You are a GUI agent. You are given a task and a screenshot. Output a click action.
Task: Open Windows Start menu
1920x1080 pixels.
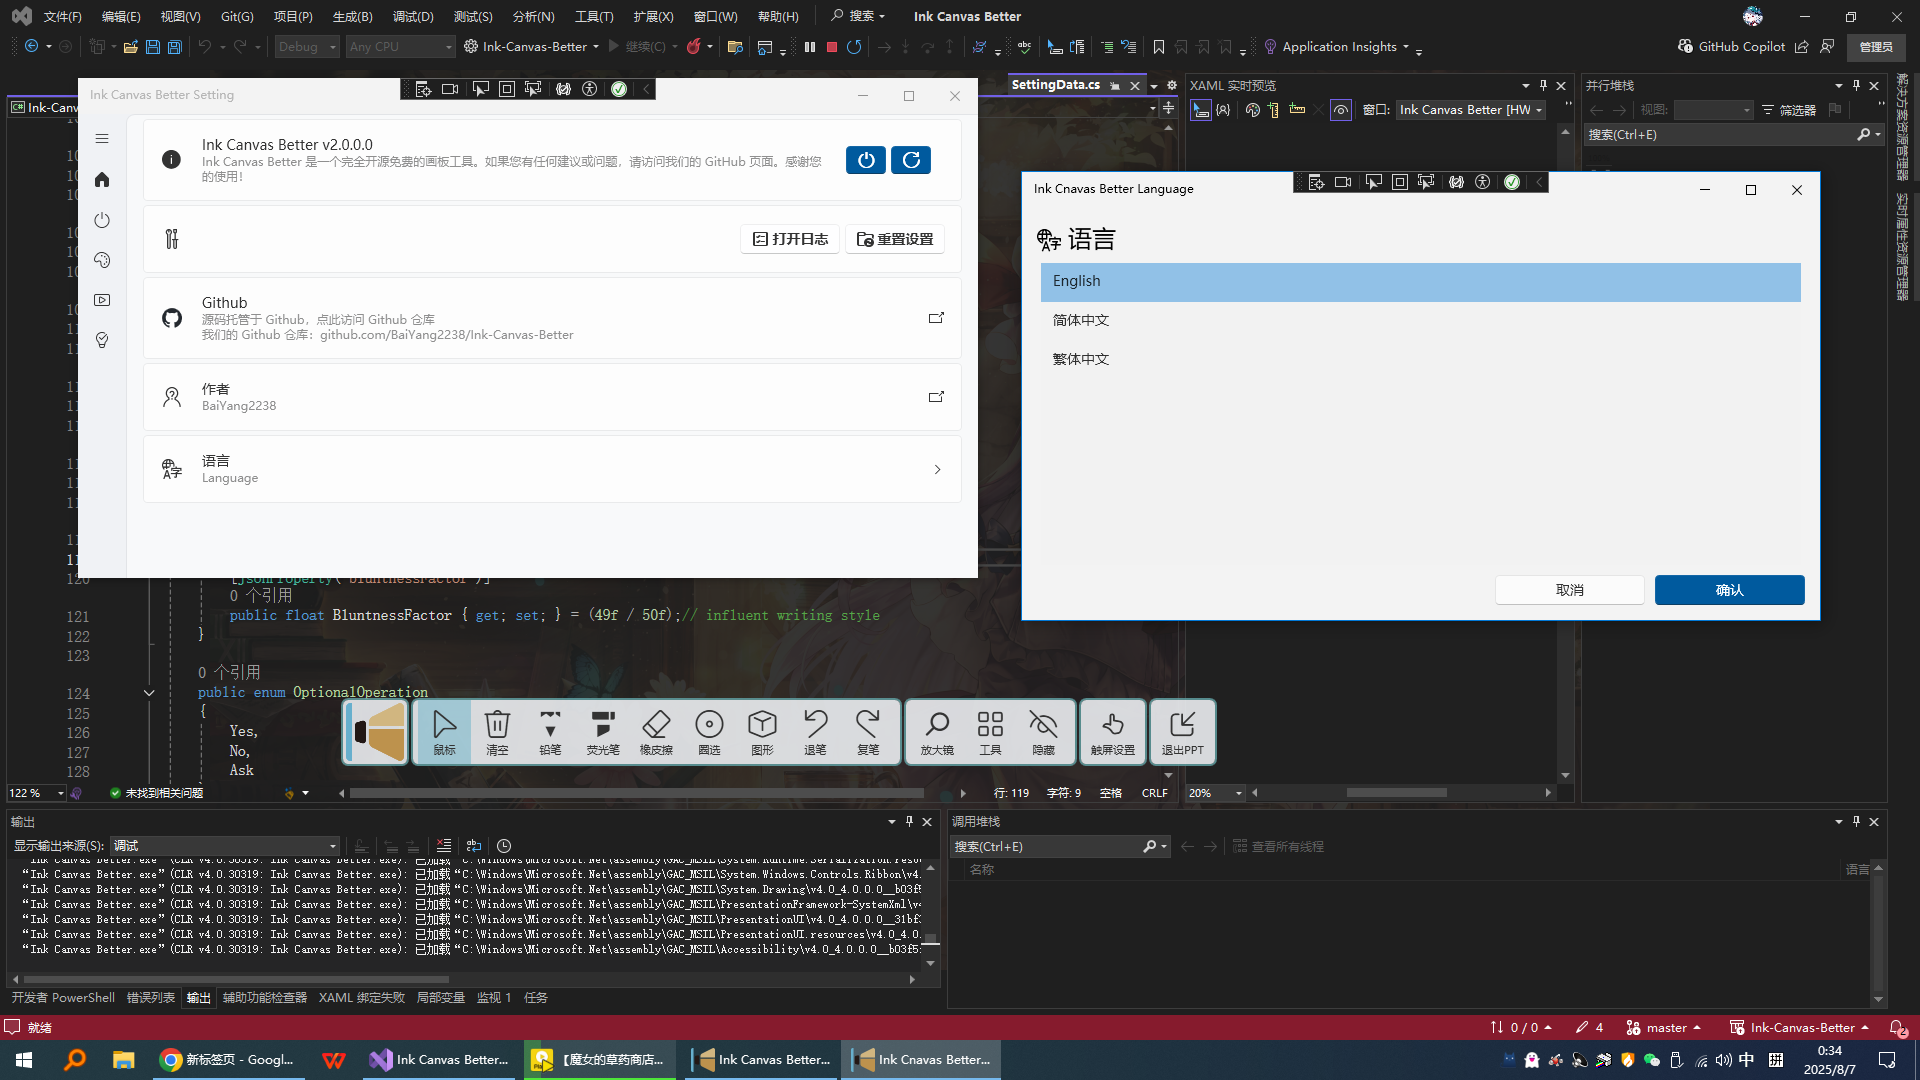pyautogui.click(x=24, y=1060)
